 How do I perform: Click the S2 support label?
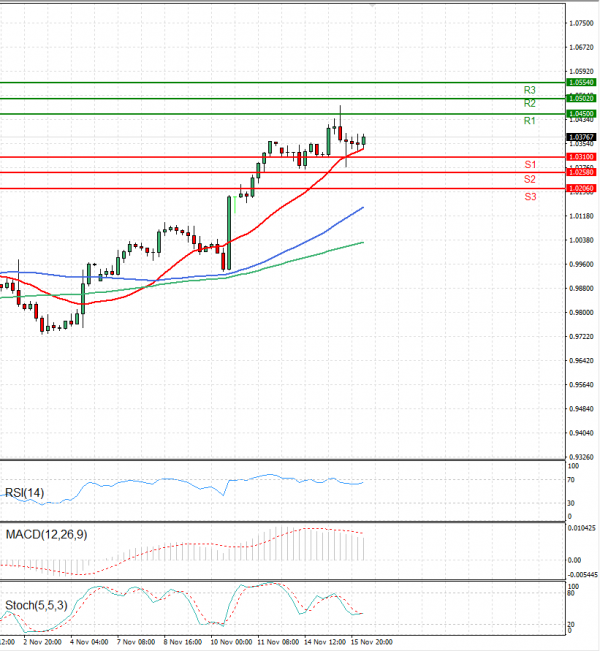(x=530, y=179)
